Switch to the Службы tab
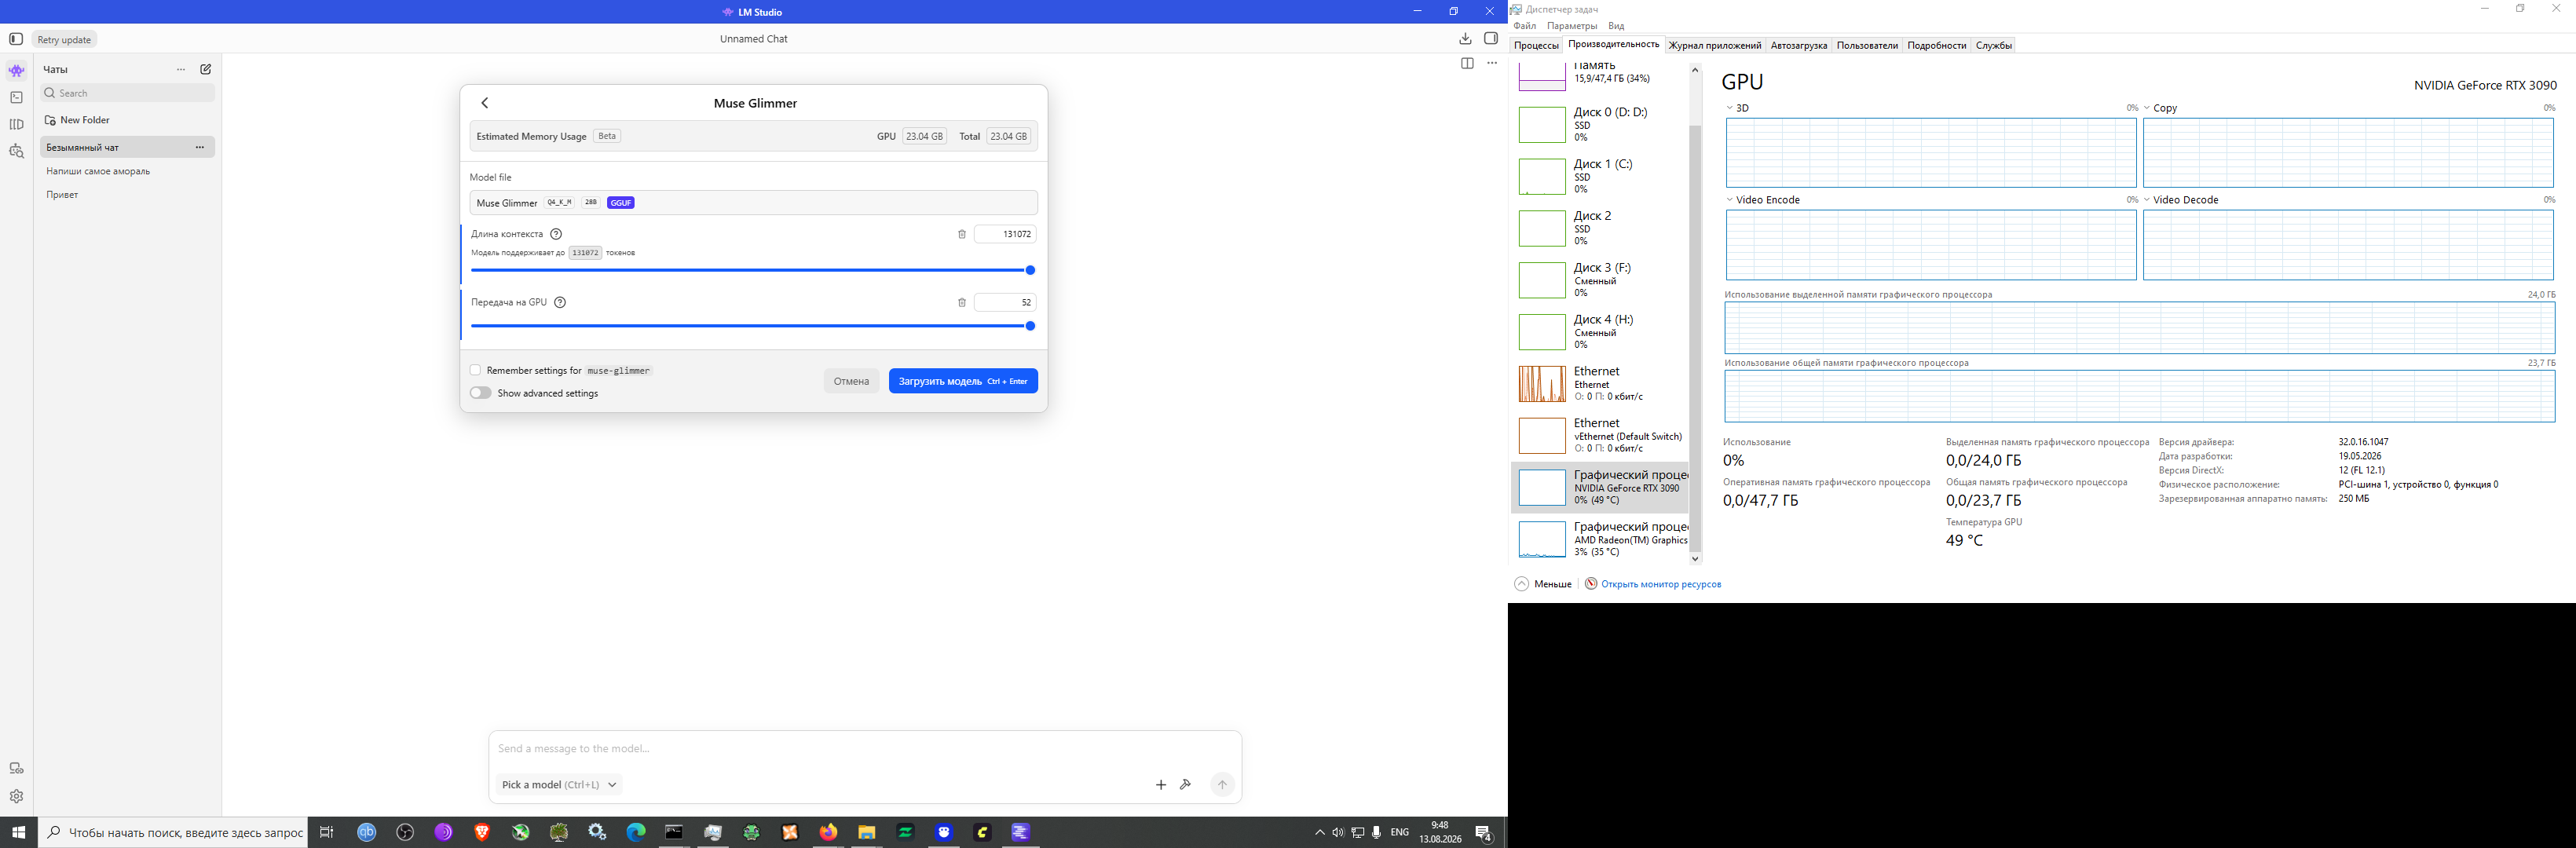 1994,45
